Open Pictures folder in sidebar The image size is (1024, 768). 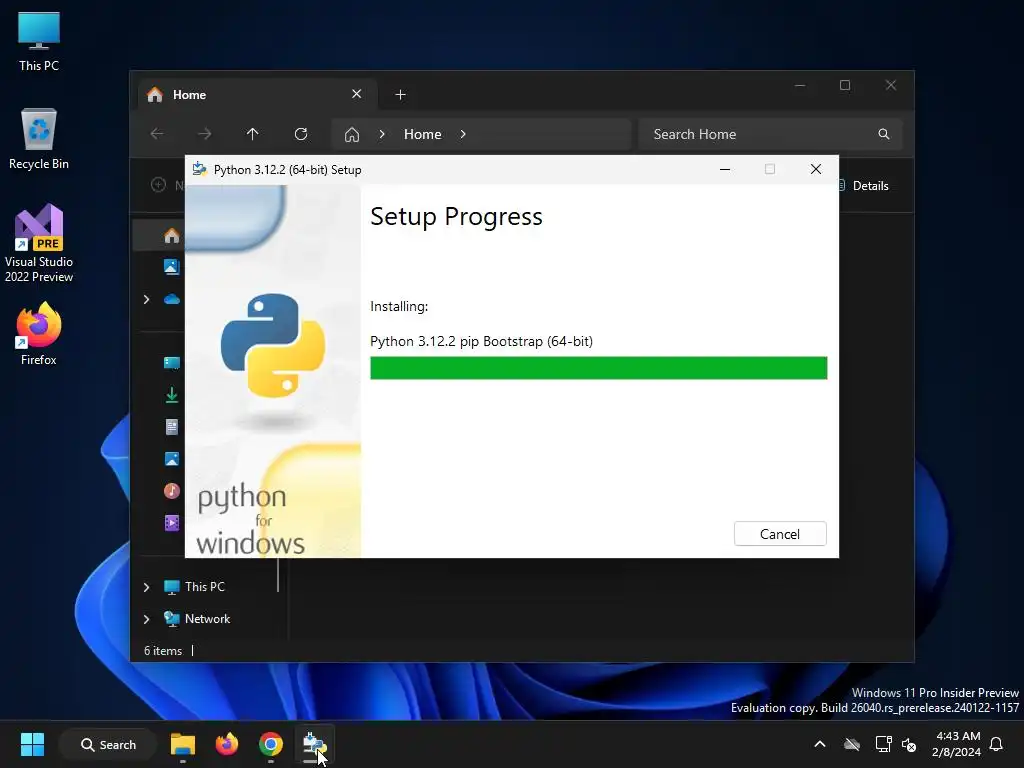[172, 459]
